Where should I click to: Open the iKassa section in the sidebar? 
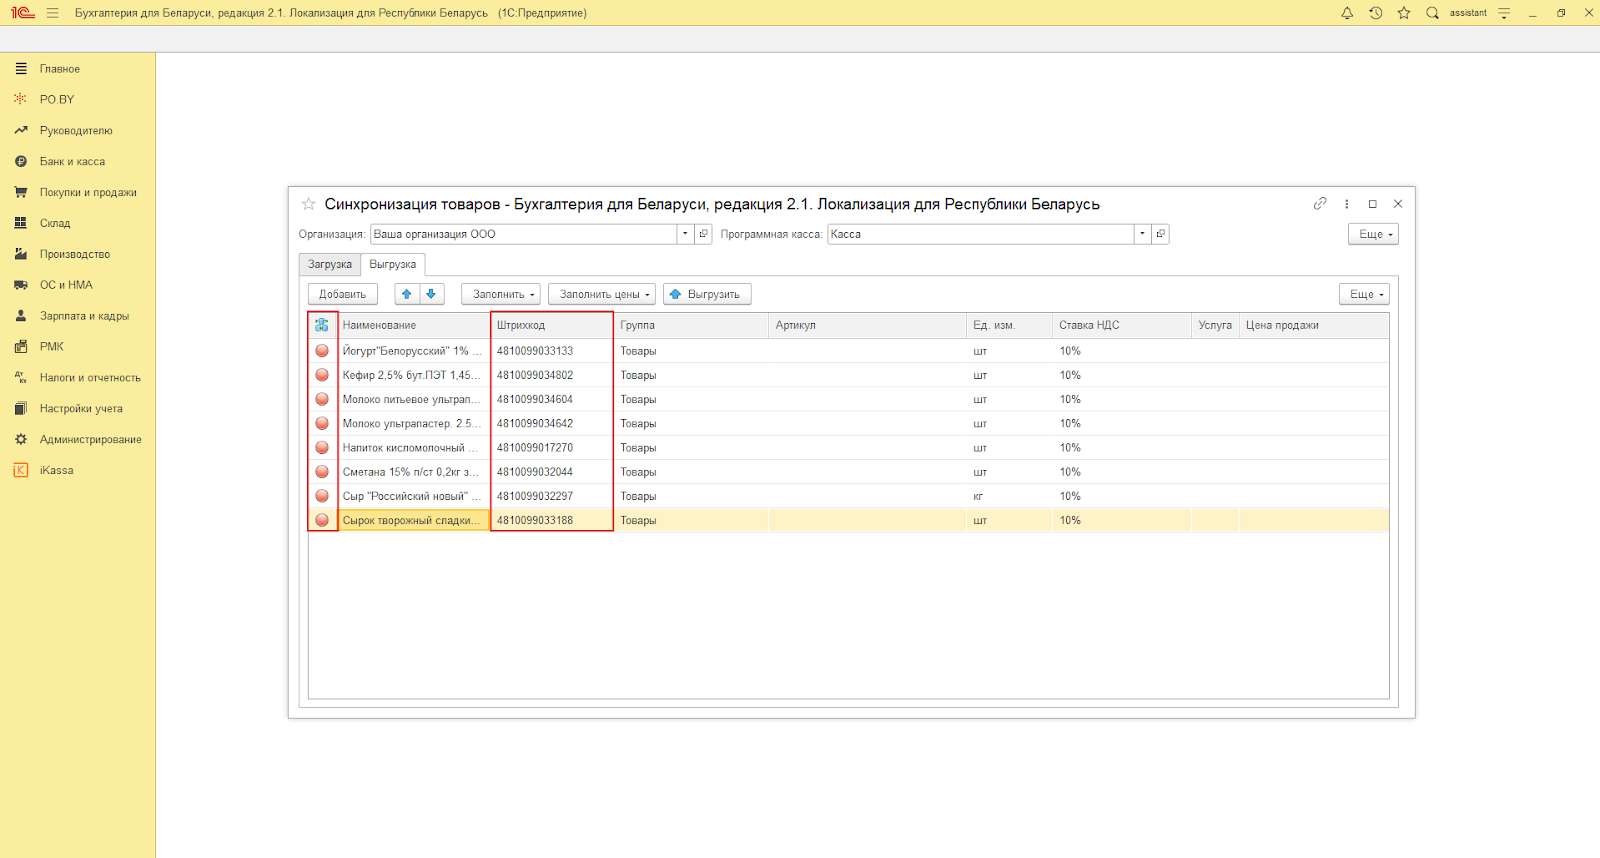point(56,471)
